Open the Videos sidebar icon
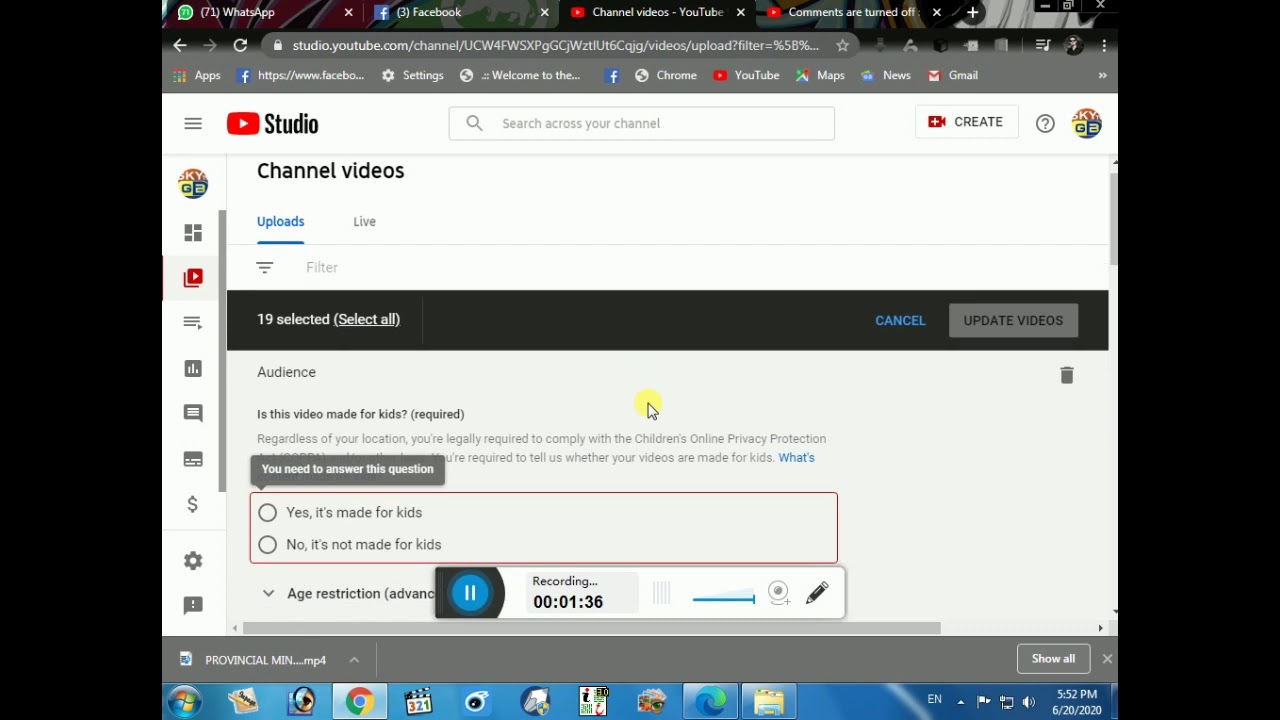1280x720 pixels. click(x=193, y=278)
